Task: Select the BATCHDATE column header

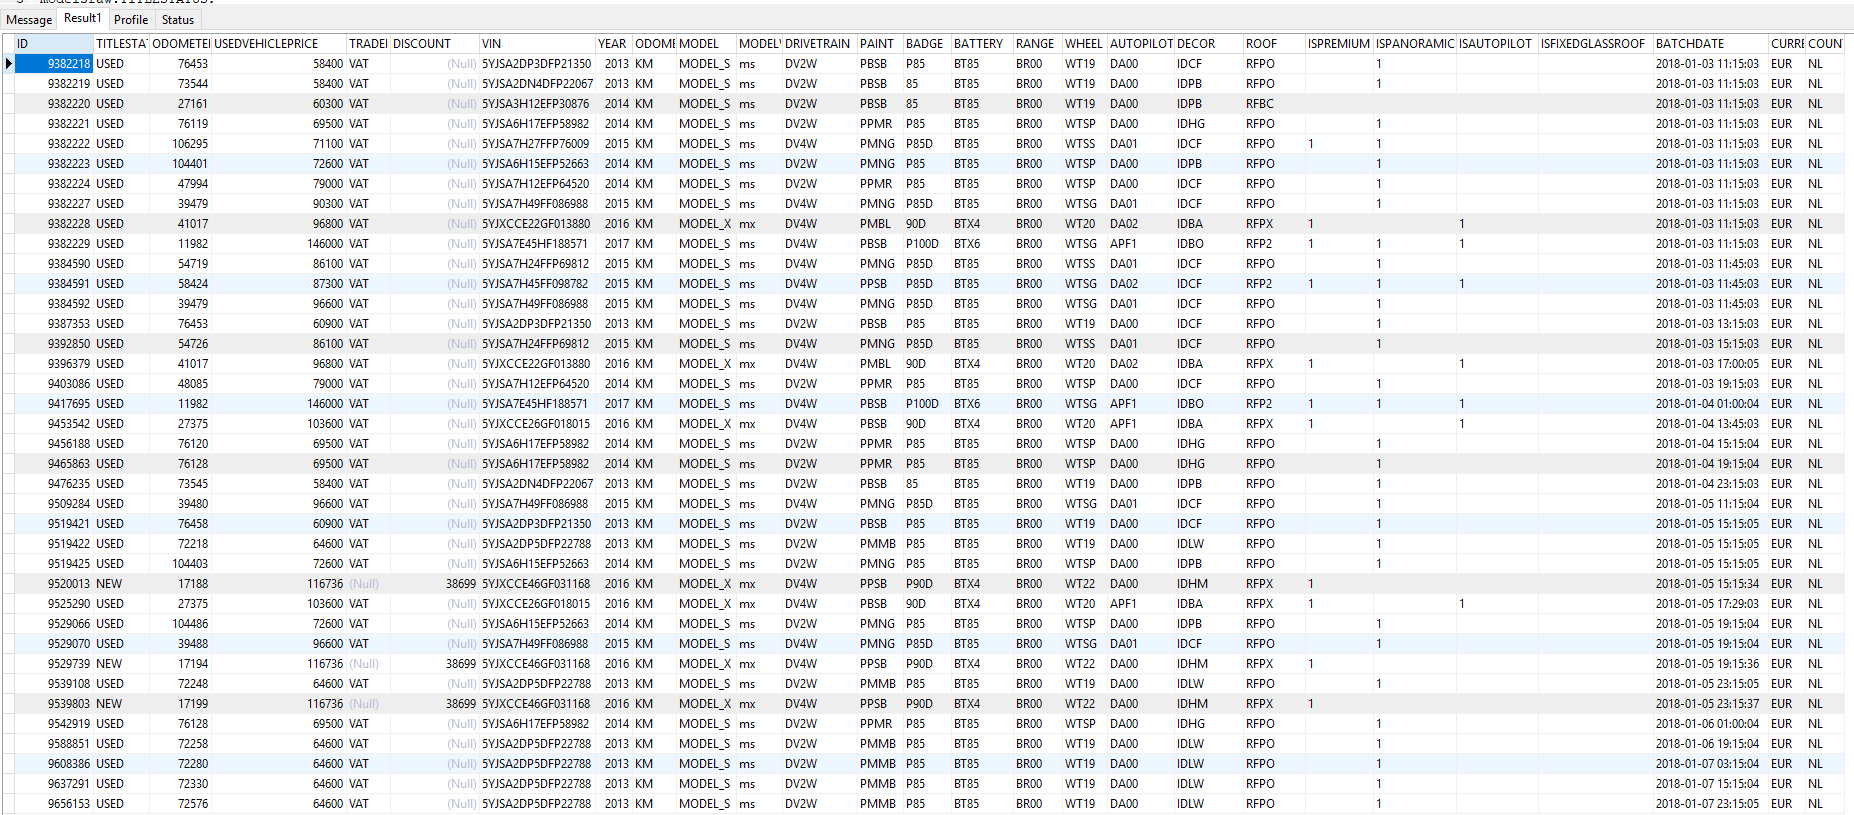Action: pyautogui.click(x=1711, y=44)
